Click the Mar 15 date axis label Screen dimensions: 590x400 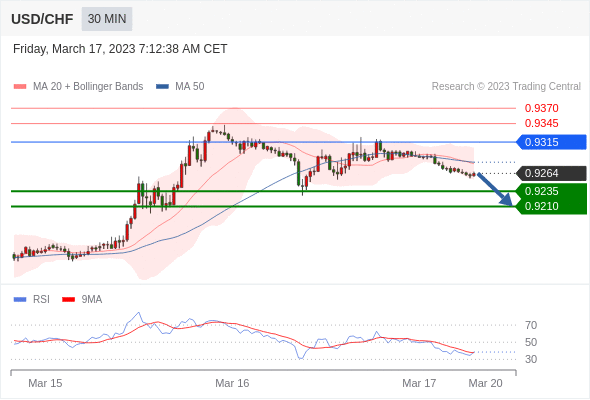45,383
